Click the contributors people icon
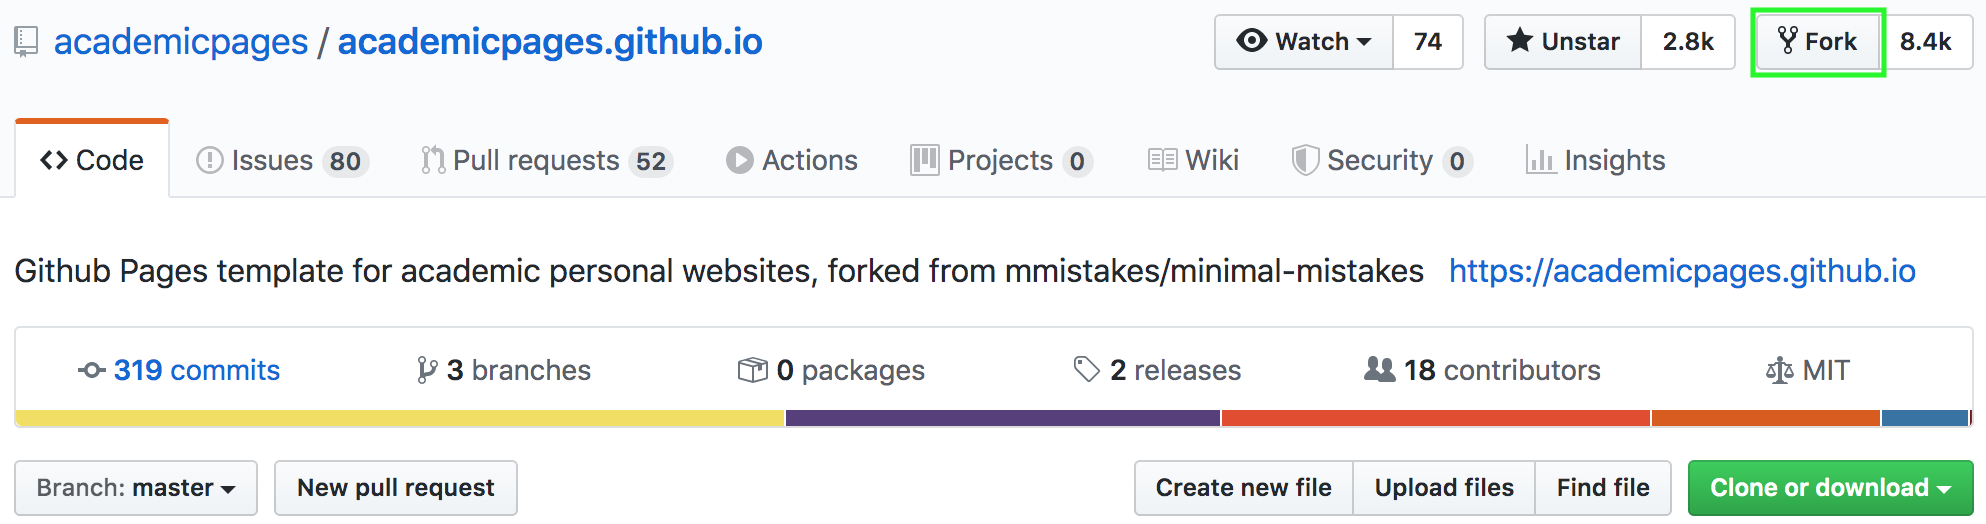The width and height of the screenshot is (1986, 524). [x=1379, y=370]
